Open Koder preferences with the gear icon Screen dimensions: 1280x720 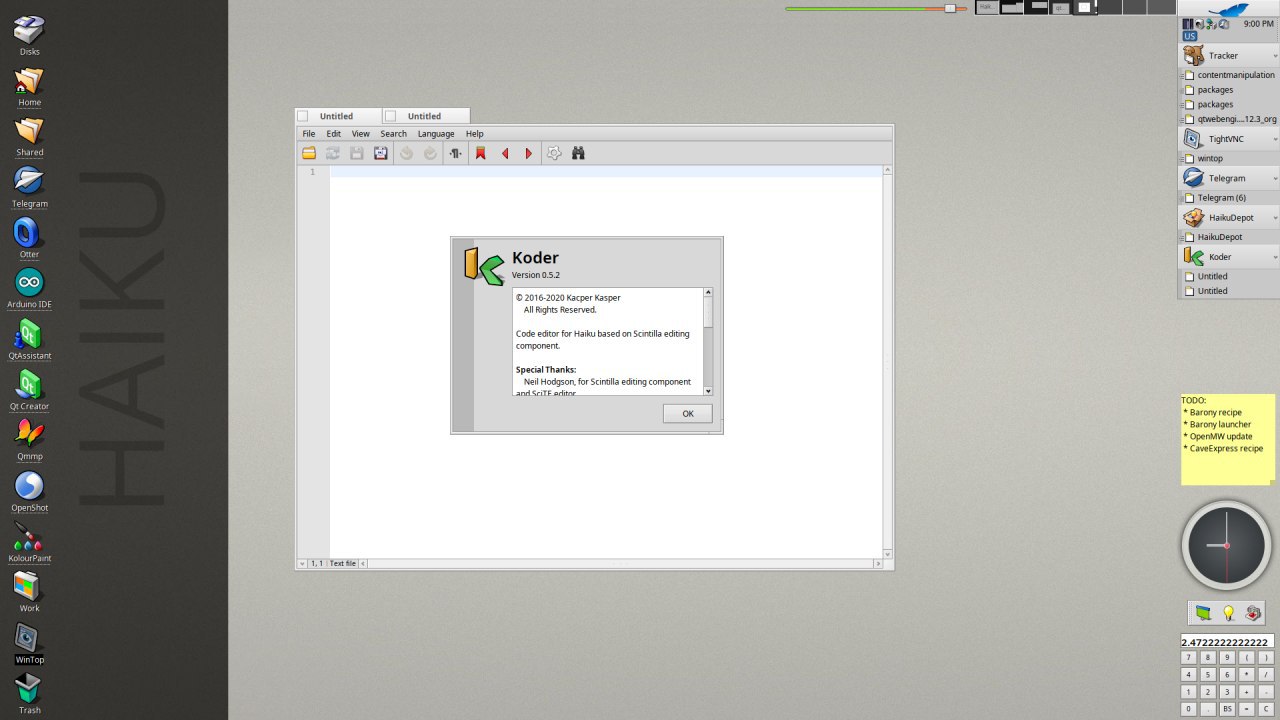click(554, 153)
